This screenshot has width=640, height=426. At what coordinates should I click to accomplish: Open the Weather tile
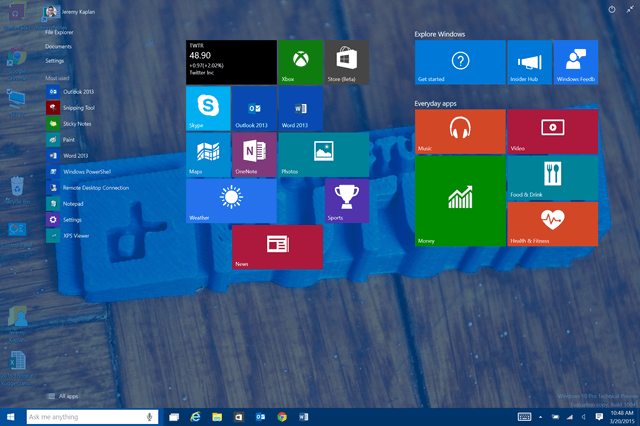coord(231,201)
